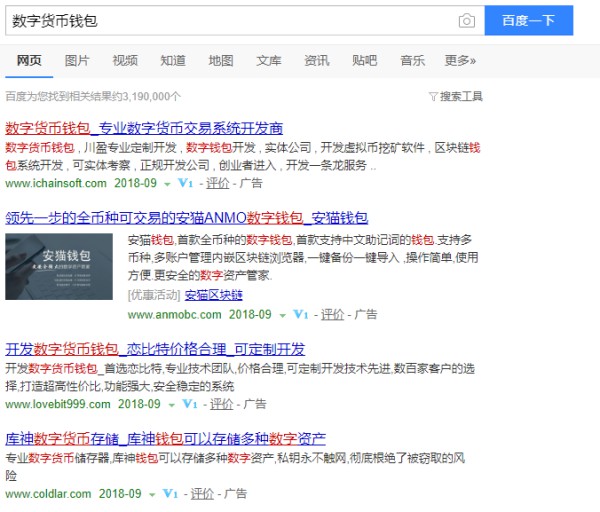Click the www.ichainsoft.com URL

(x=56, y=183)
